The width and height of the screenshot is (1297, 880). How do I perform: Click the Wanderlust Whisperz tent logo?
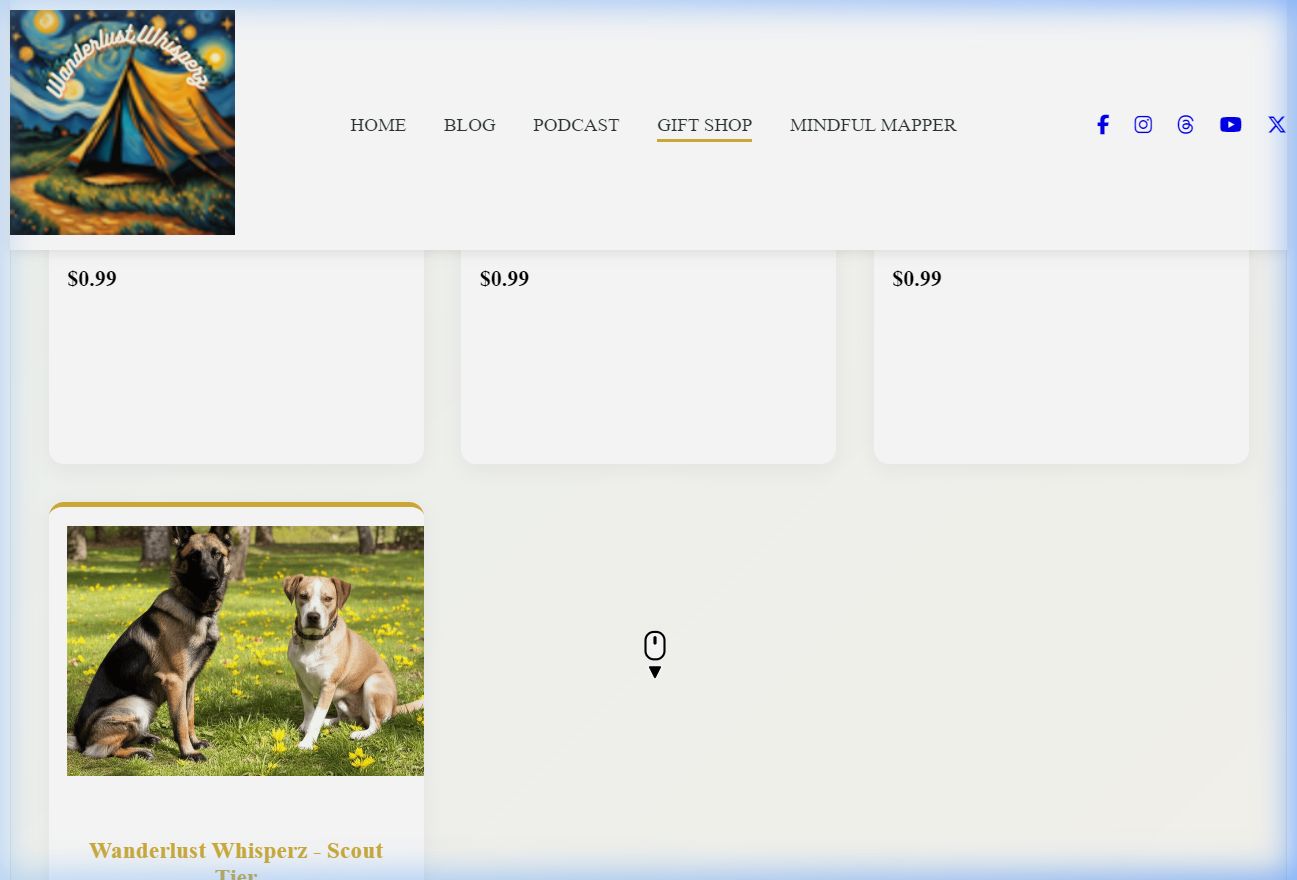click(122, 122)
